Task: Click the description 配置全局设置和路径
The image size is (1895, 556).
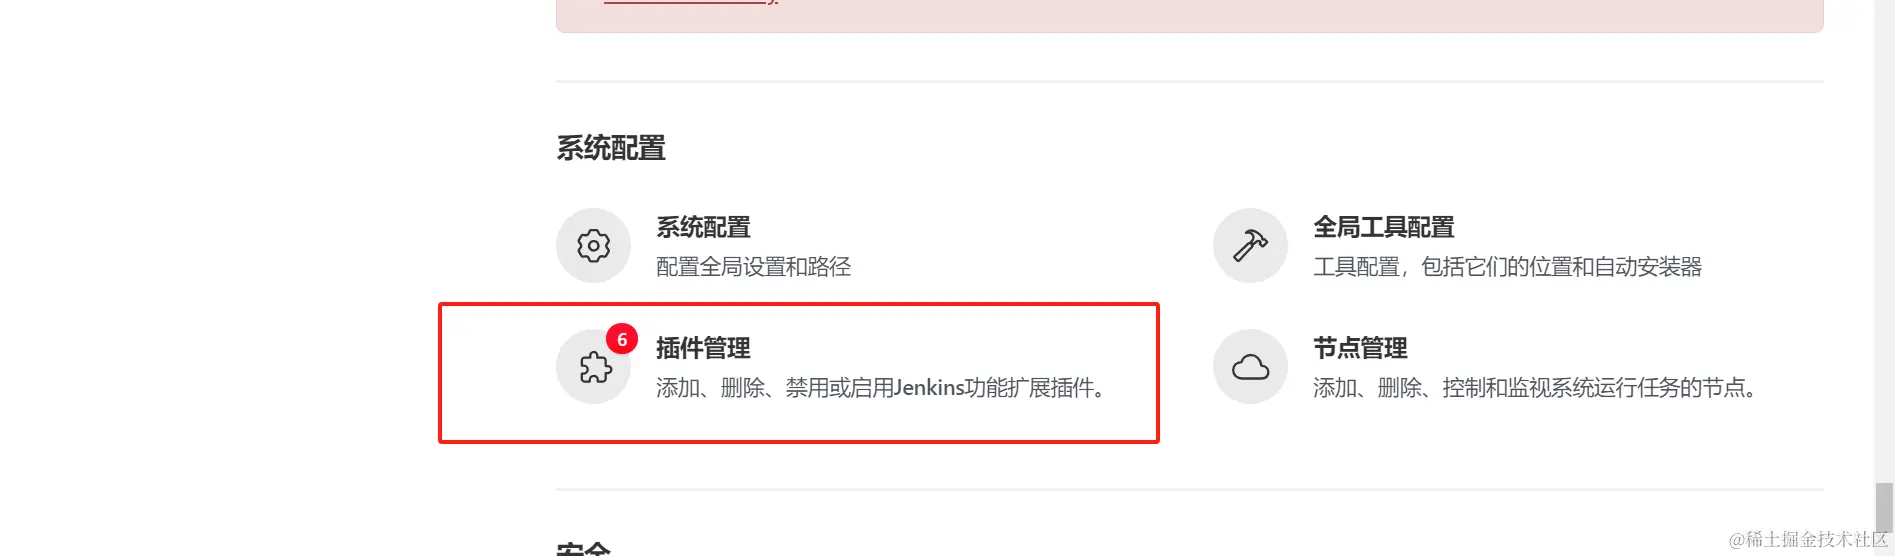Action: coord(753,267)
